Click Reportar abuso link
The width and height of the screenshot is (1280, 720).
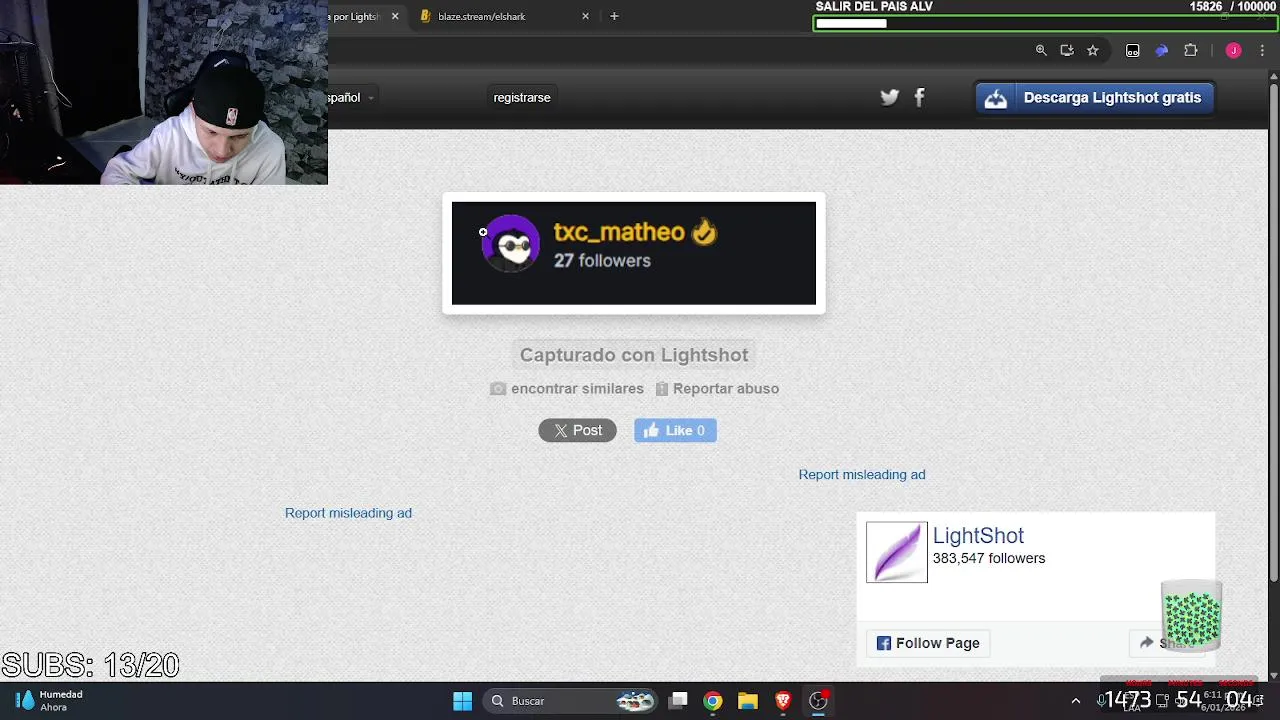[717, 388]
